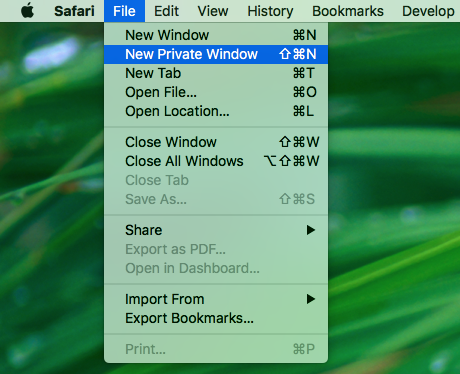The width and height of the screenshot is (460, 374).
Task: Expand the Import From submenu
Action: [216, 299]
